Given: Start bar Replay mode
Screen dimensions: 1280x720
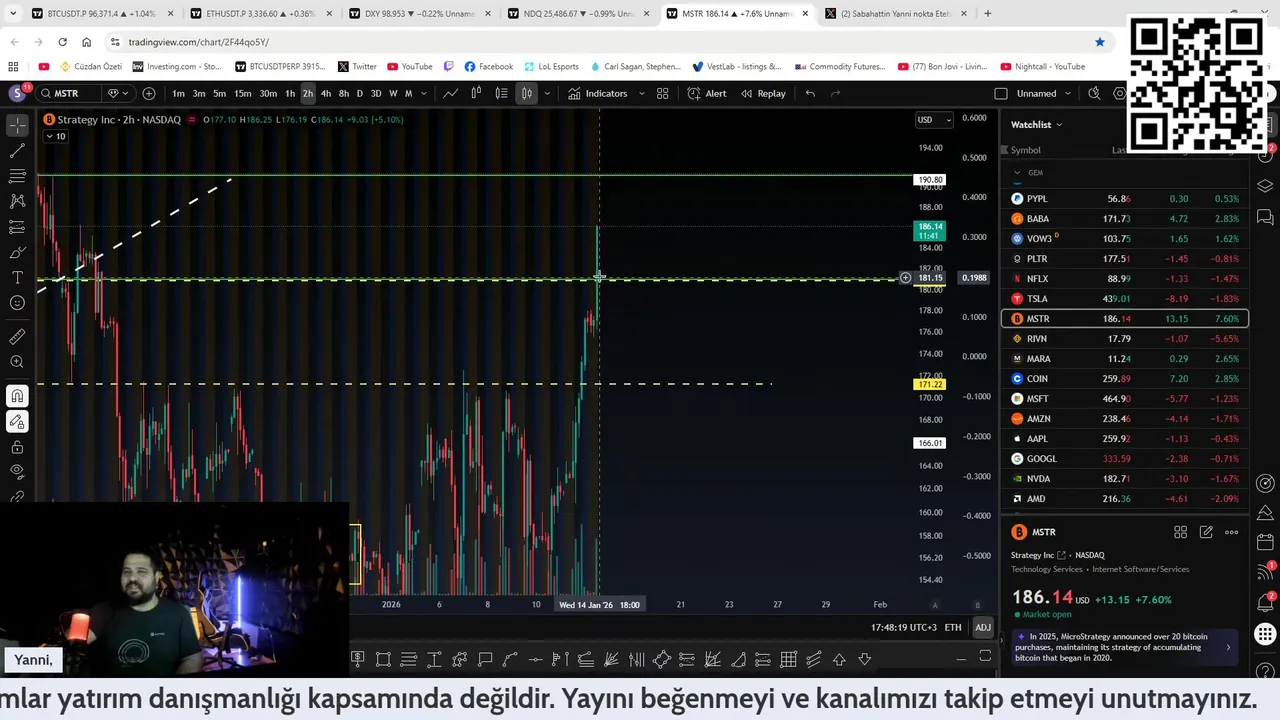Looking at the screenshot, I should 763,93.
